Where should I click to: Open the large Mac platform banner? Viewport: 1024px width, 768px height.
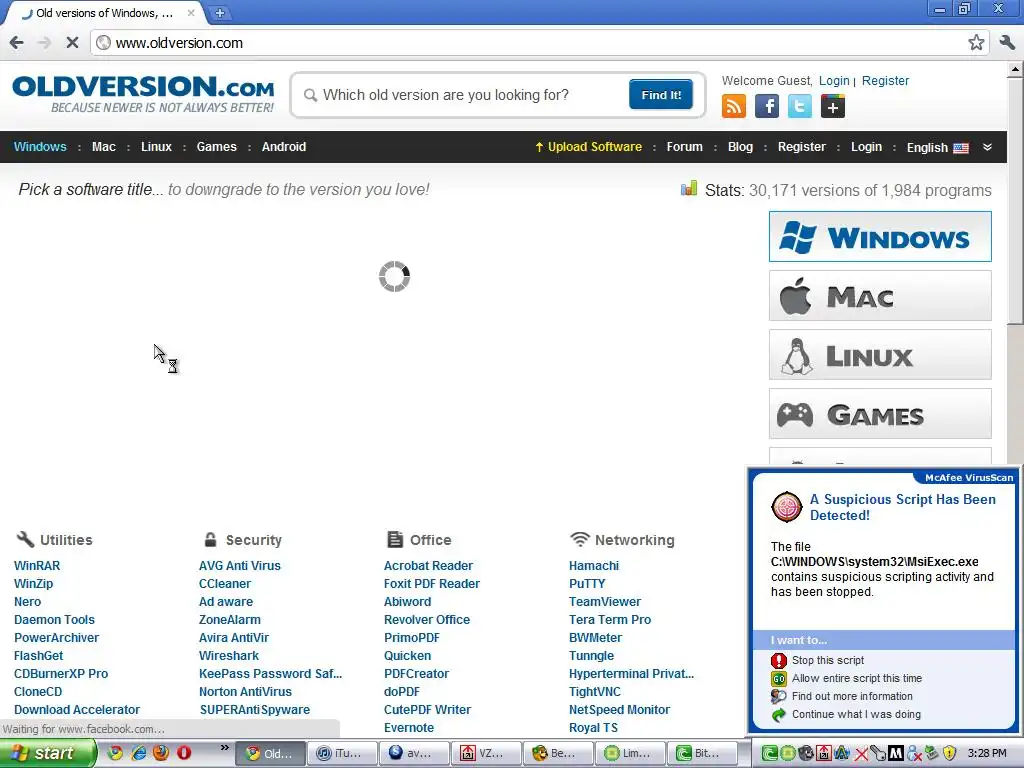(880, 296)
